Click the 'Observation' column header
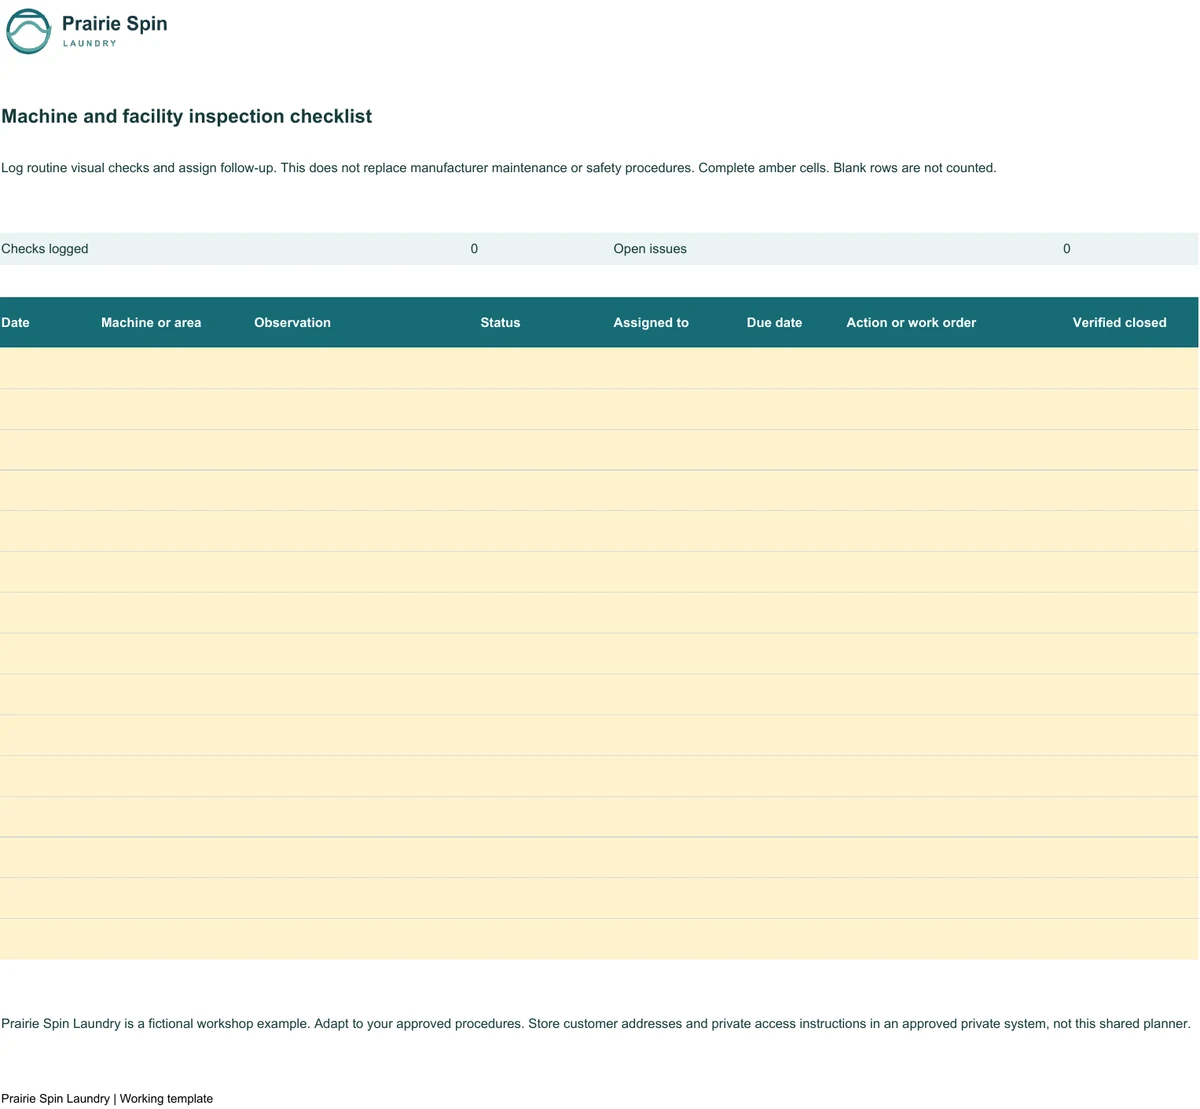 [x=292, y=322]
